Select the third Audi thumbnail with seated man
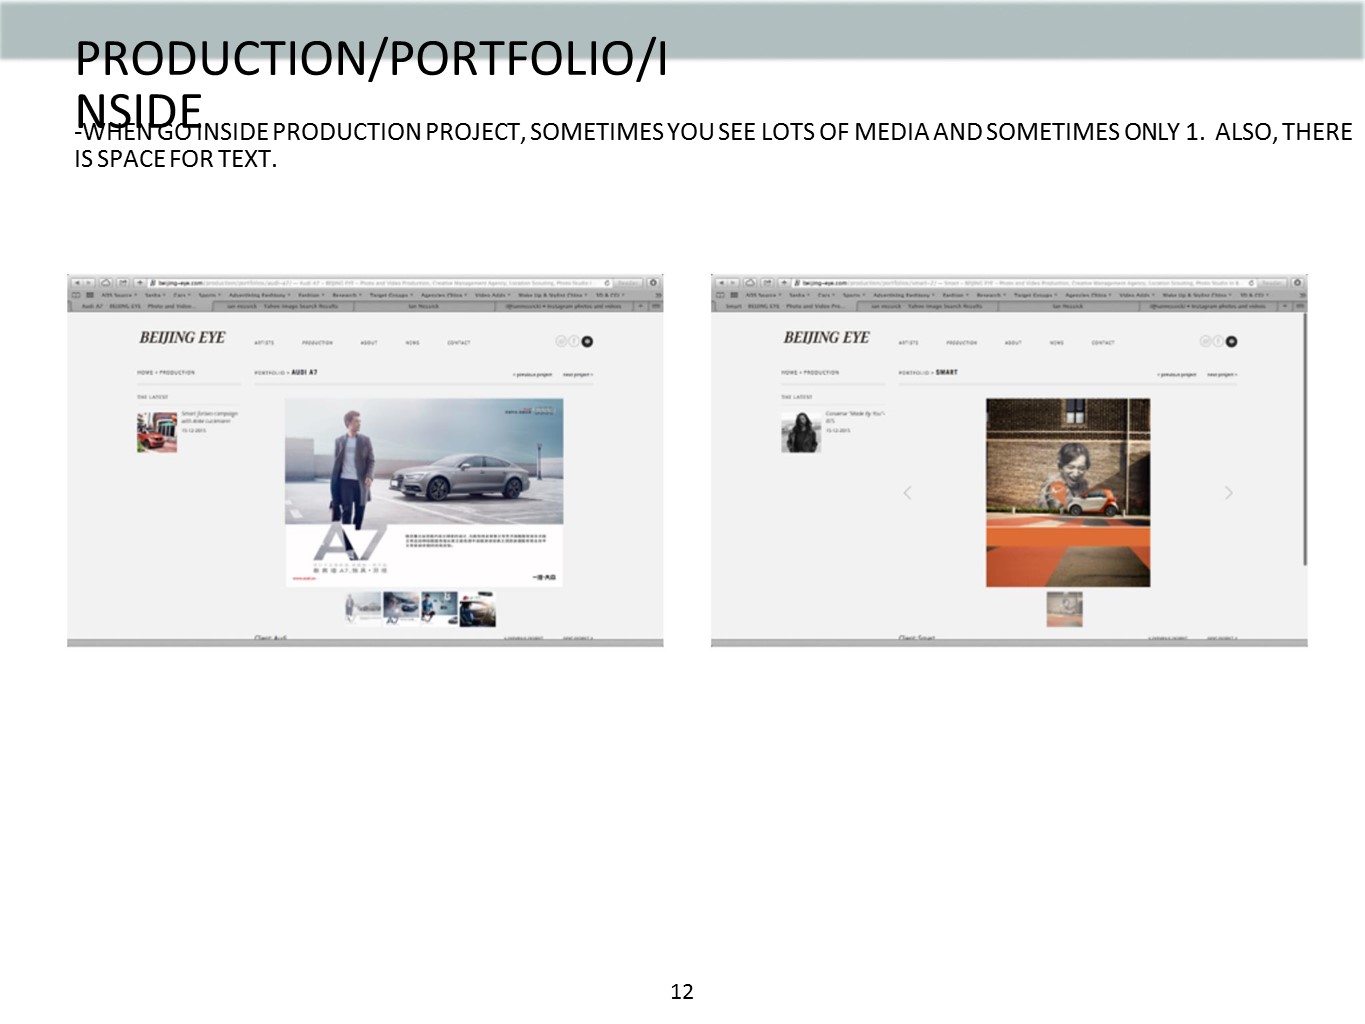Viewport: 1365px width, 1024px height. [x=440, y=609]
